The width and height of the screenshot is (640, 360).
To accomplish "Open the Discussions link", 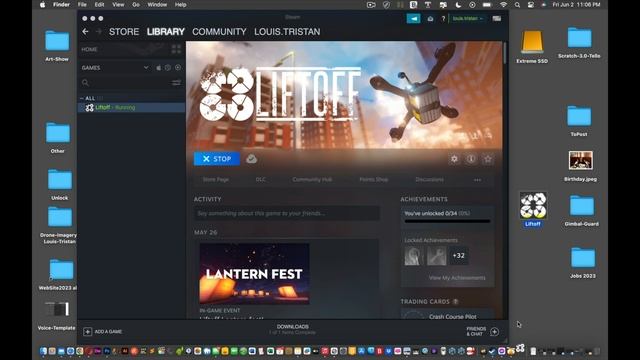I will coord(429,180).
